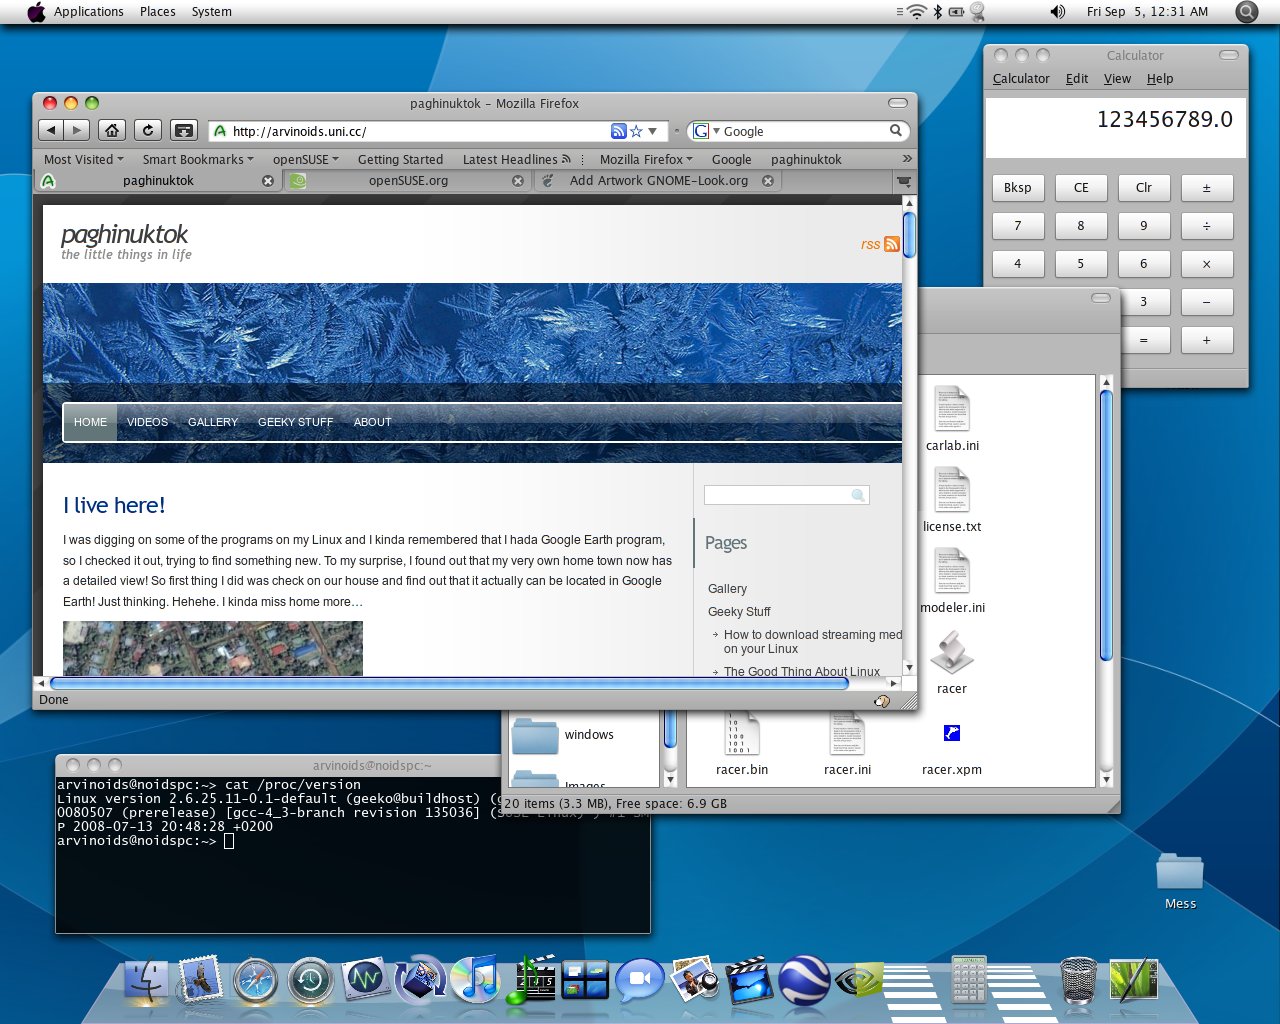Select the windows folder in file manager
Image resolution: width=1280 pixels, height=1024 pixels.
[562, 735]
